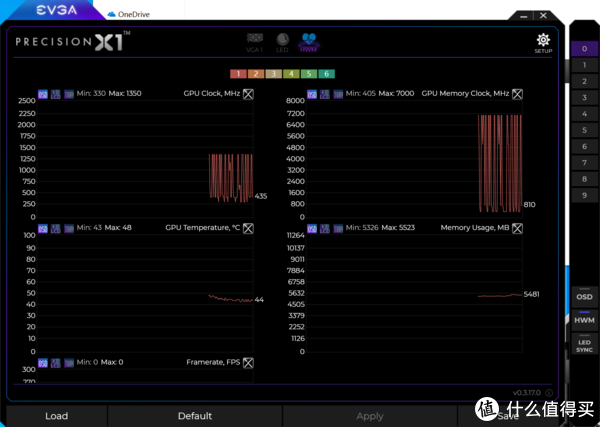This screenshot has height=427, width=600.
Task: Click GPU Clock current value 435
Action: pos(261,196)
